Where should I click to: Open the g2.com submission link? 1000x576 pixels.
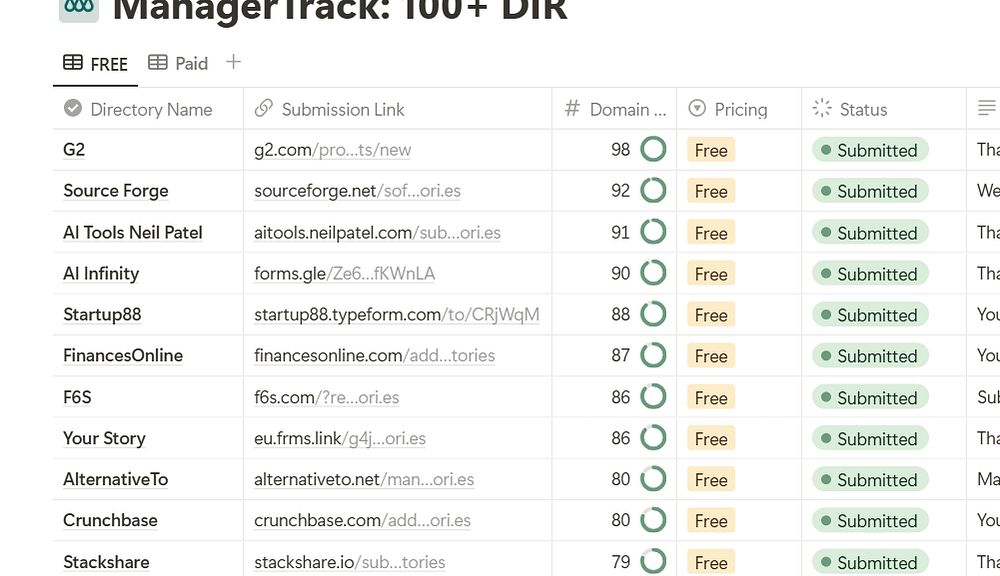[x=332, y=150]
